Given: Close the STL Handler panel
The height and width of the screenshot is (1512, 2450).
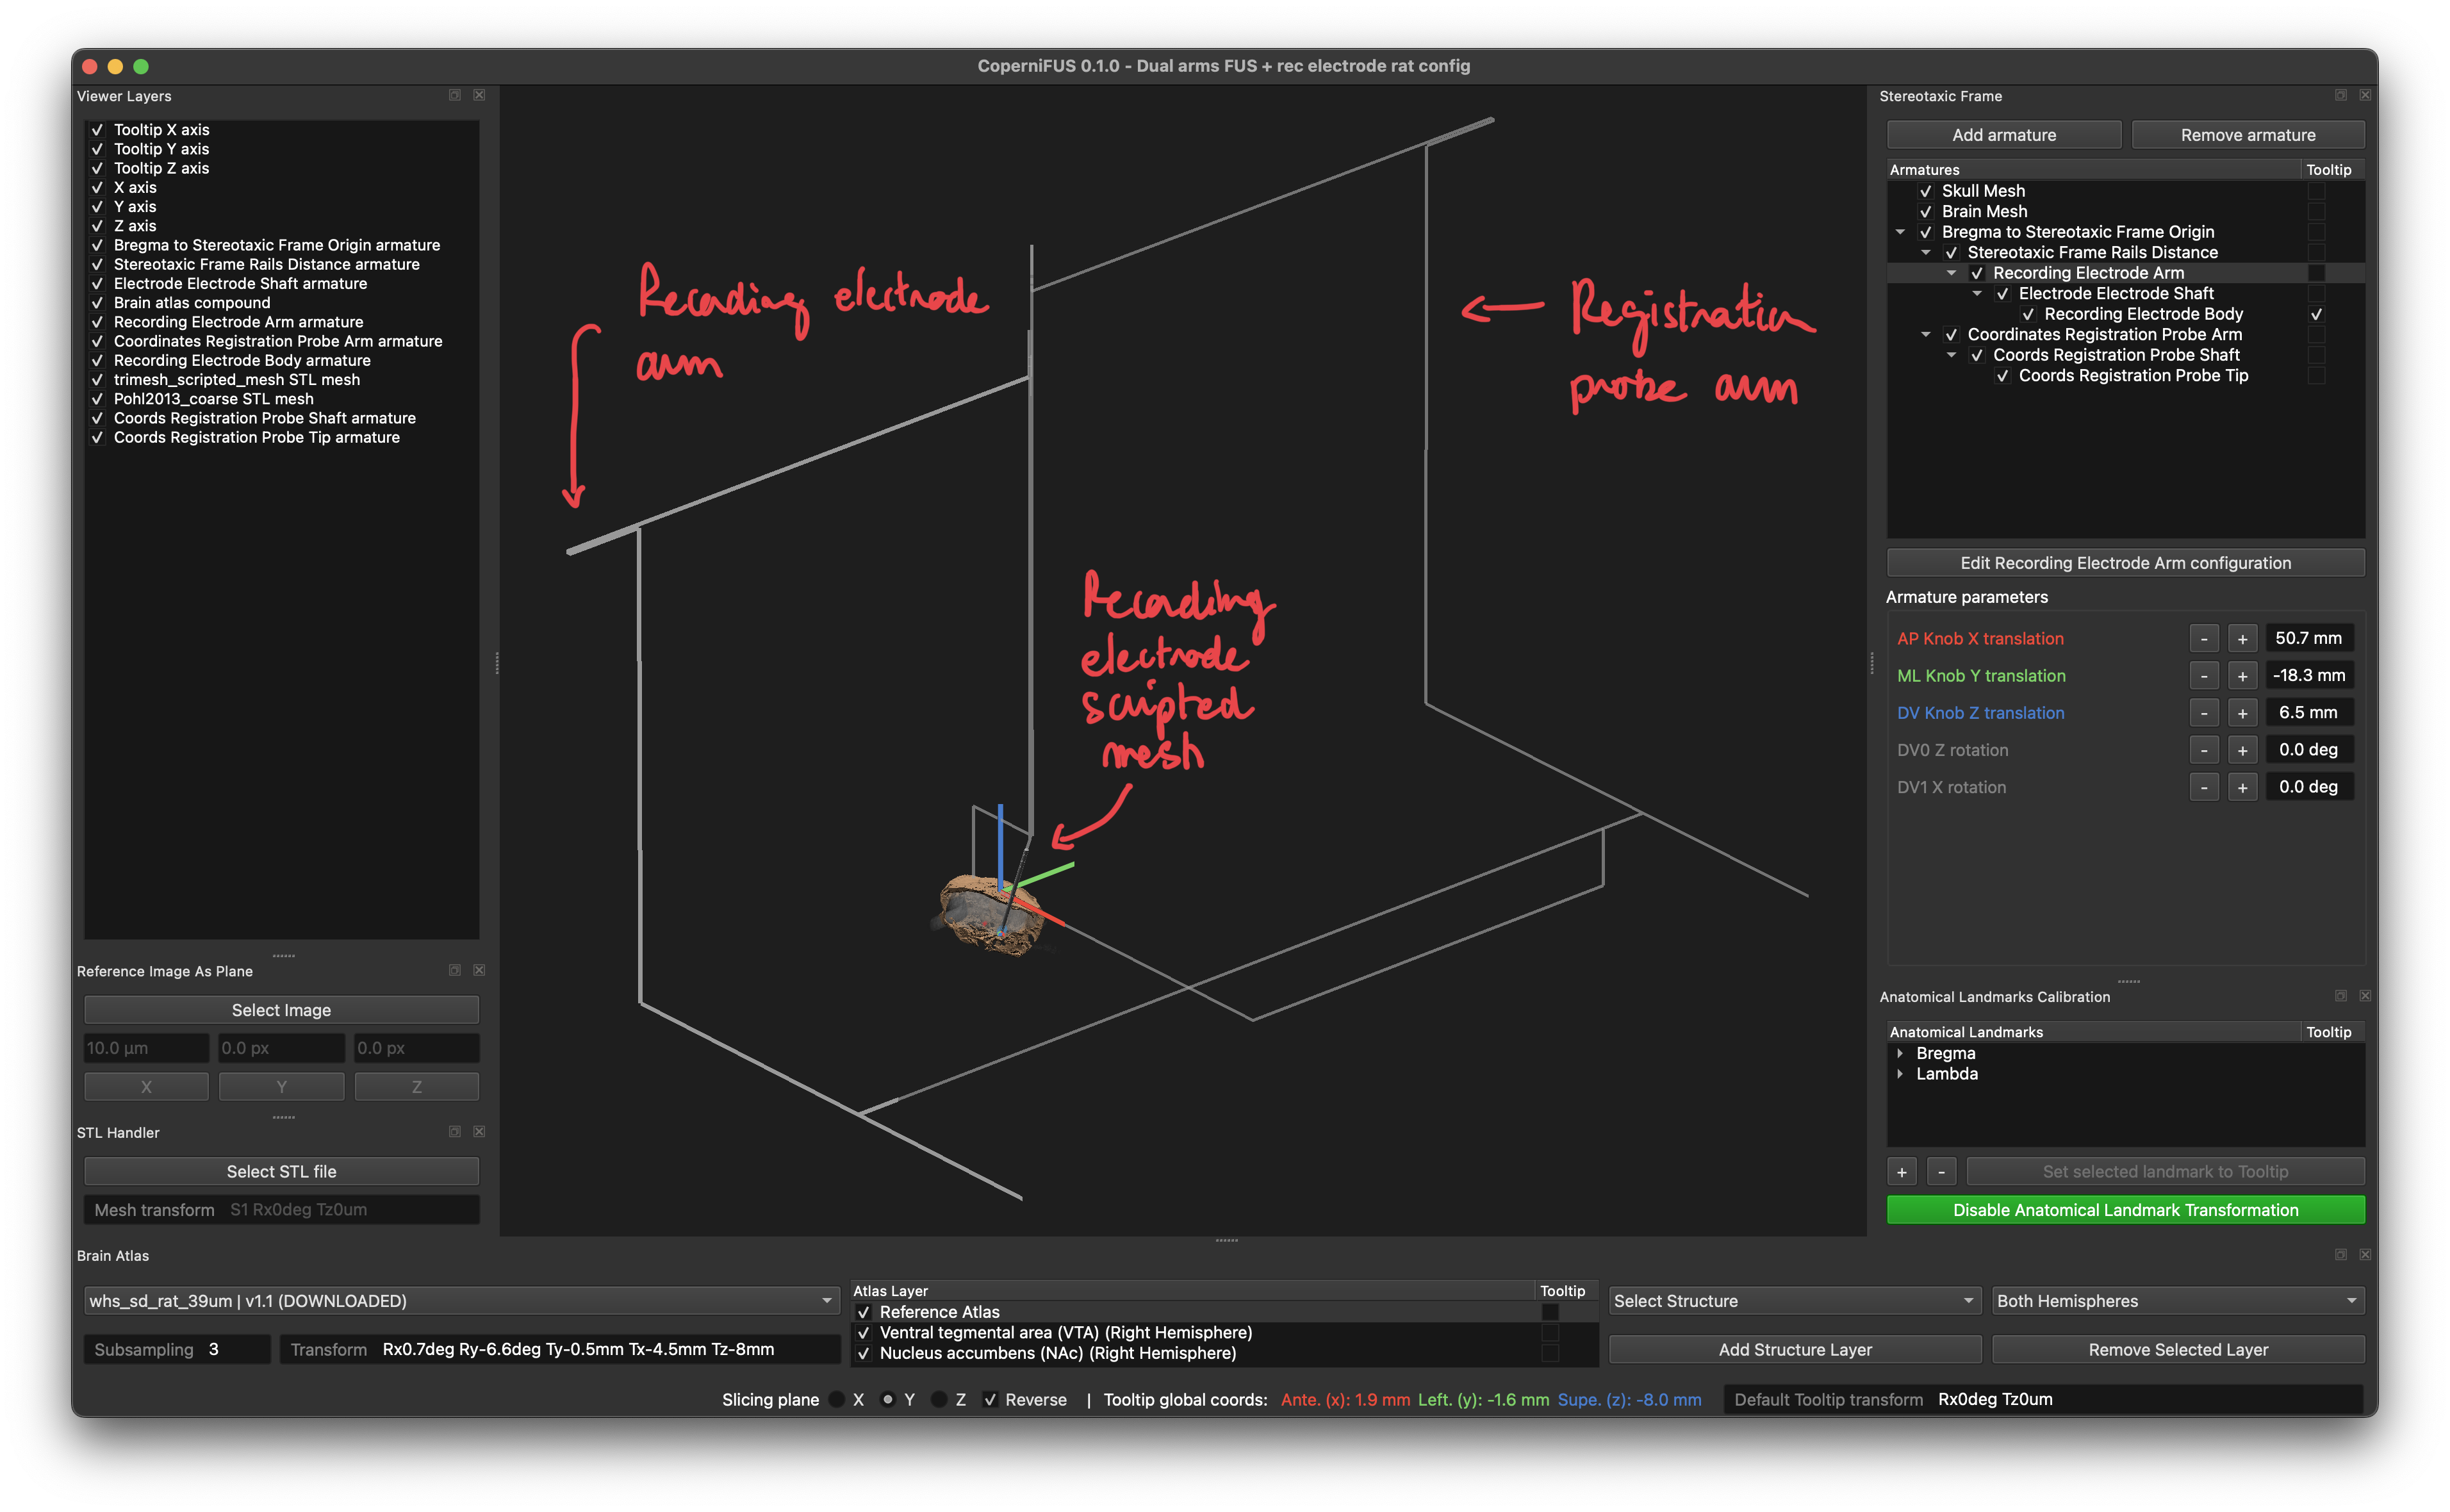Looking at the screenshot, I should [479, 1132].
